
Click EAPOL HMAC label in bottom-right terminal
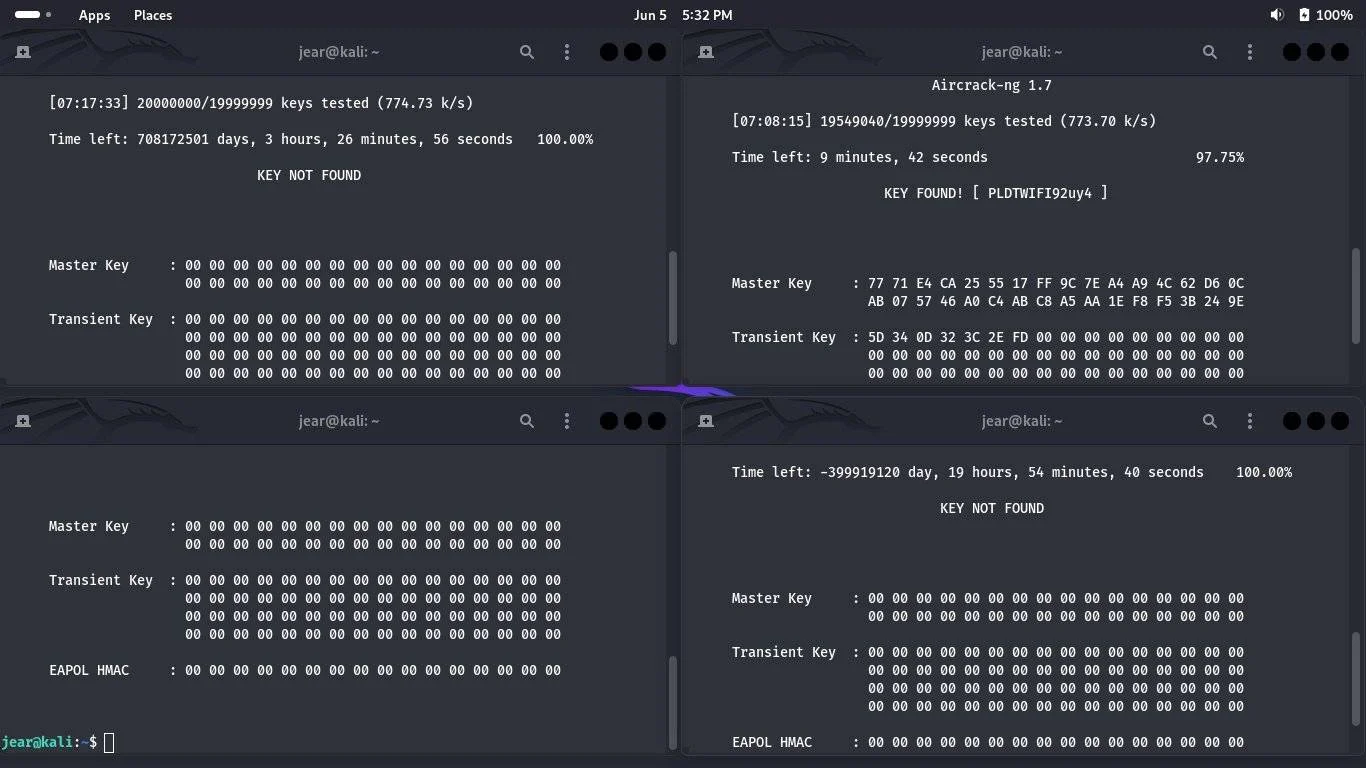tap(772, 742)
